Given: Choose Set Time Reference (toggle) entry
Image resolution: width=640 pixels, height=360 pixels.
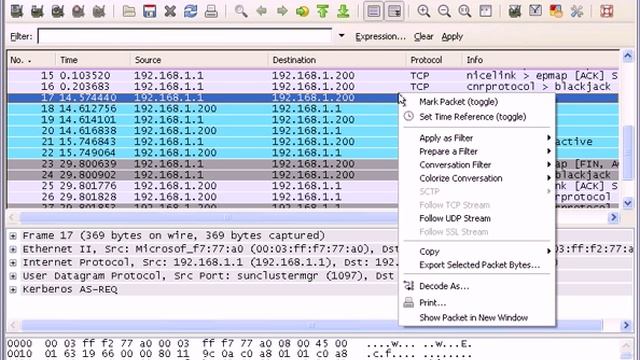Looking at the screenshot, I should 473,117.
